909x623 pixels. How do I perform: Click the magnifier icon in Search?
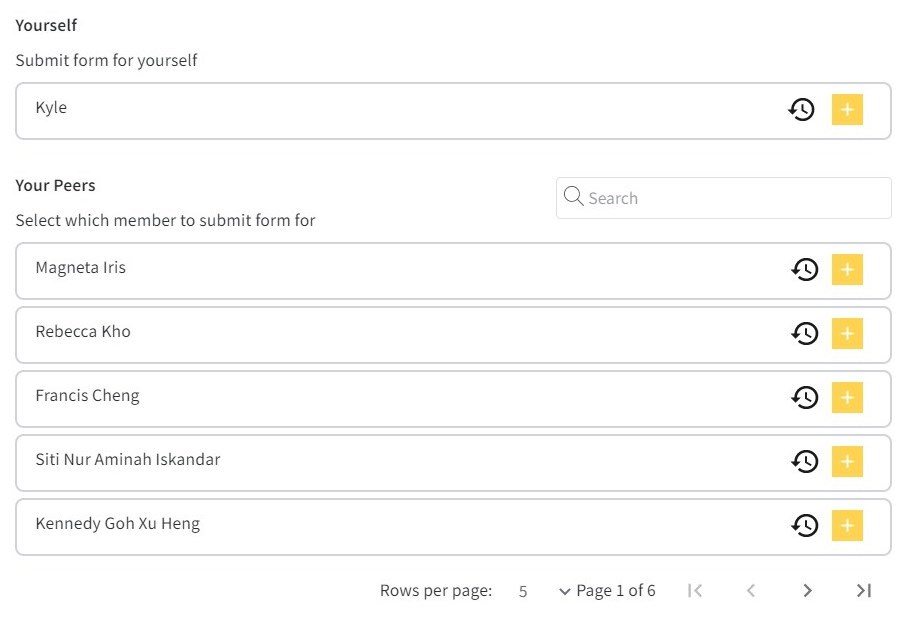pyautogui.click(x=573, y=196)
